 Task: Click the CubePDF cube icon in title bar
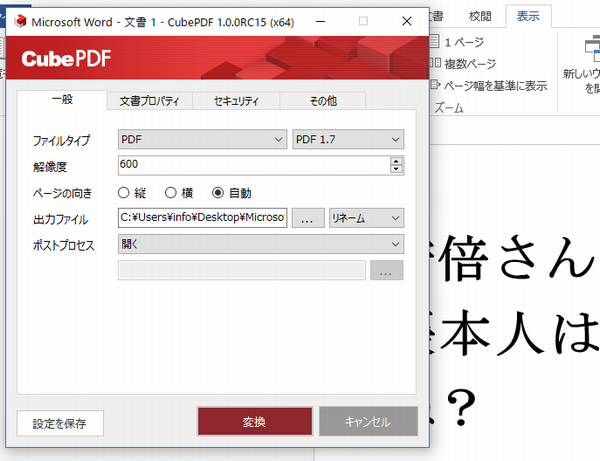[x=20, y=21]
